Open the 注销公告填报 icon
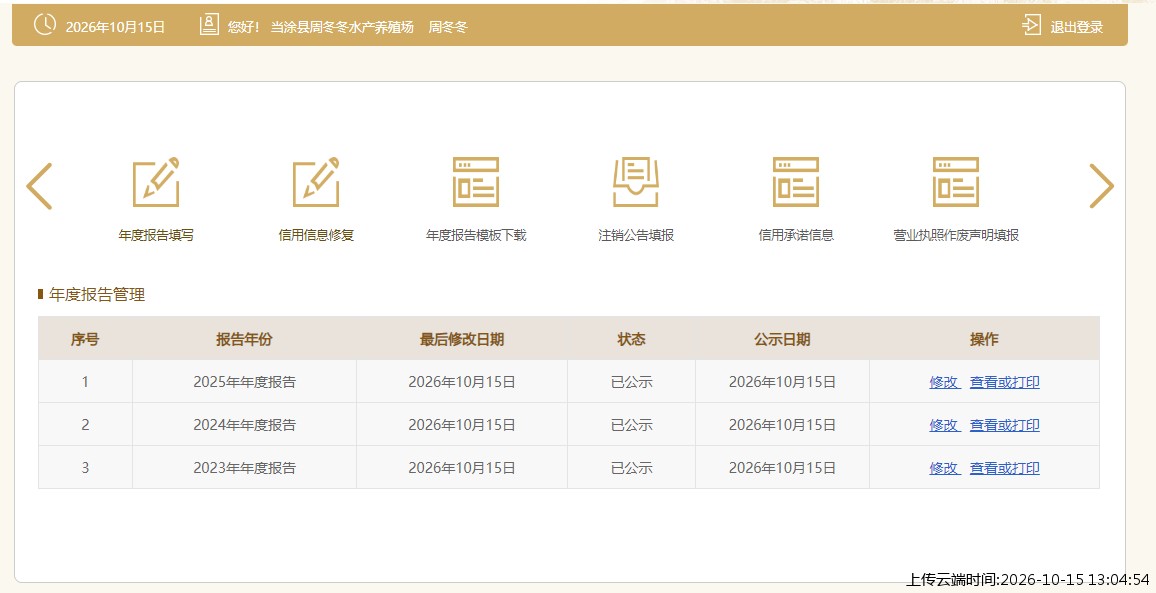This screenshot has height=593, width=1156. pyautogui.click(x=636, y=182)
